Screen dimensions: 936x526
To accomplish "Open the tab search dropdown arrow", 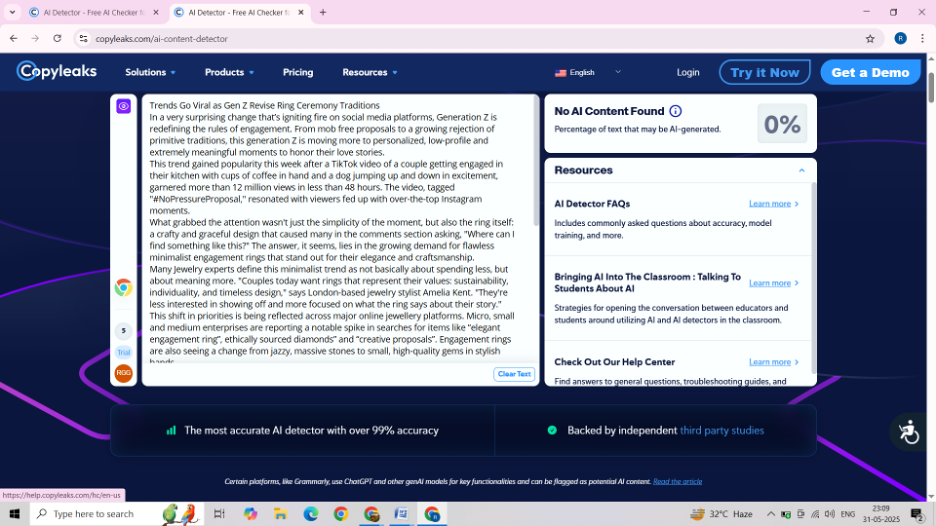I will click(12, 13).
